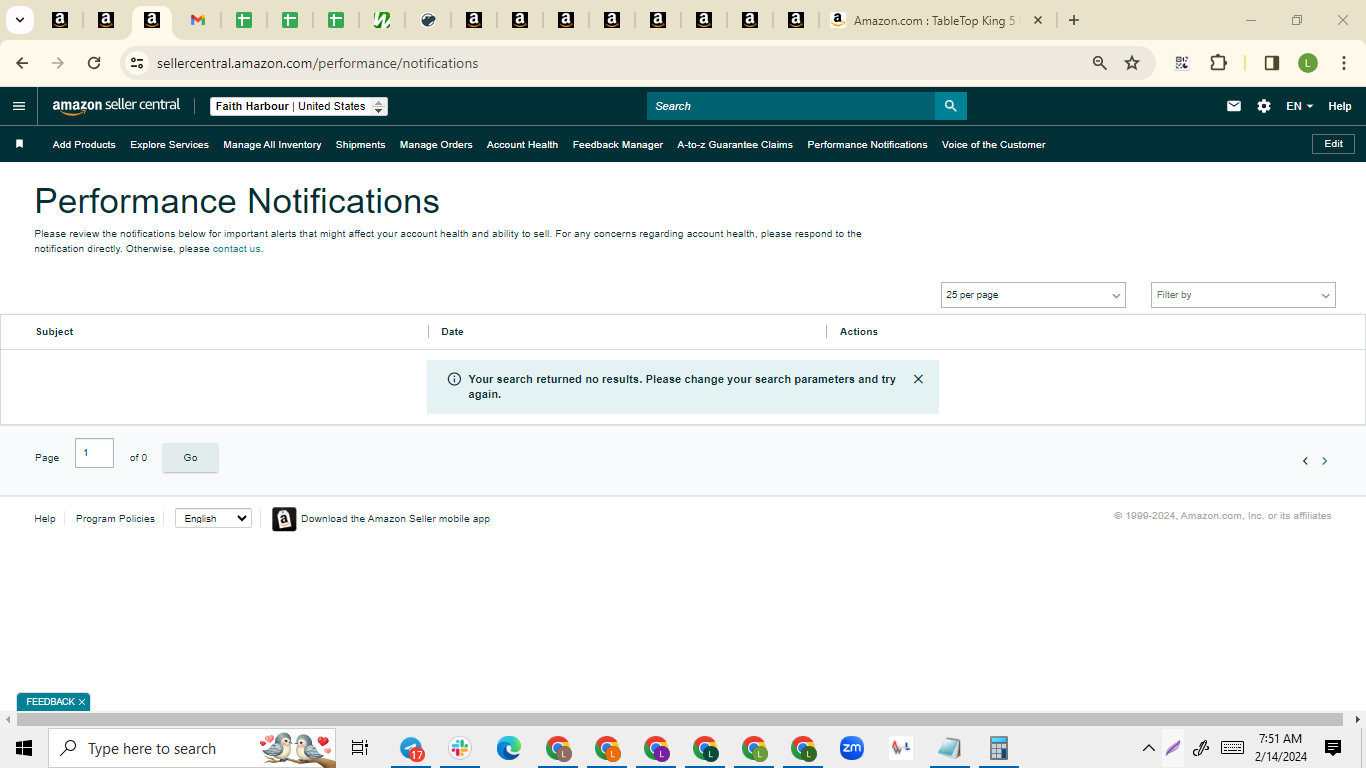Image resolution: width=1366 pixels, height=768 pixels.
Task: Open the Windows Start menu
Action: pyautogui.click(x=24, y=748)
